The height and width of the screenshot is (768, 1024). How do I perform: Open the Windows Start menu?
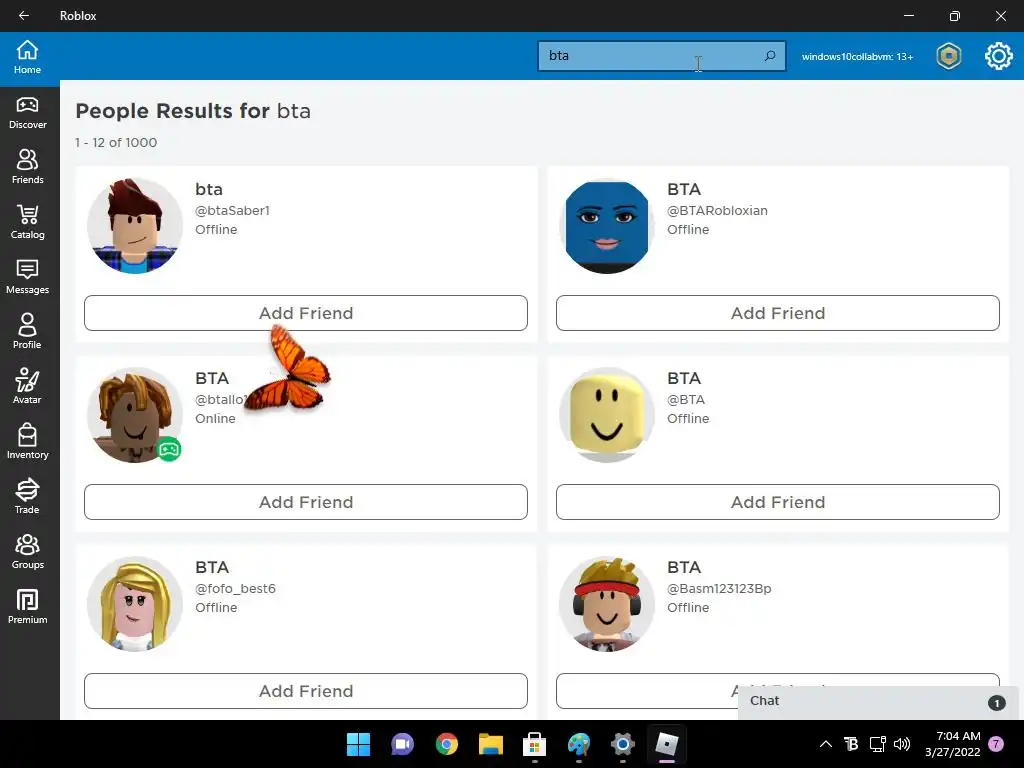pyautogui.click(x=359, y=744)
